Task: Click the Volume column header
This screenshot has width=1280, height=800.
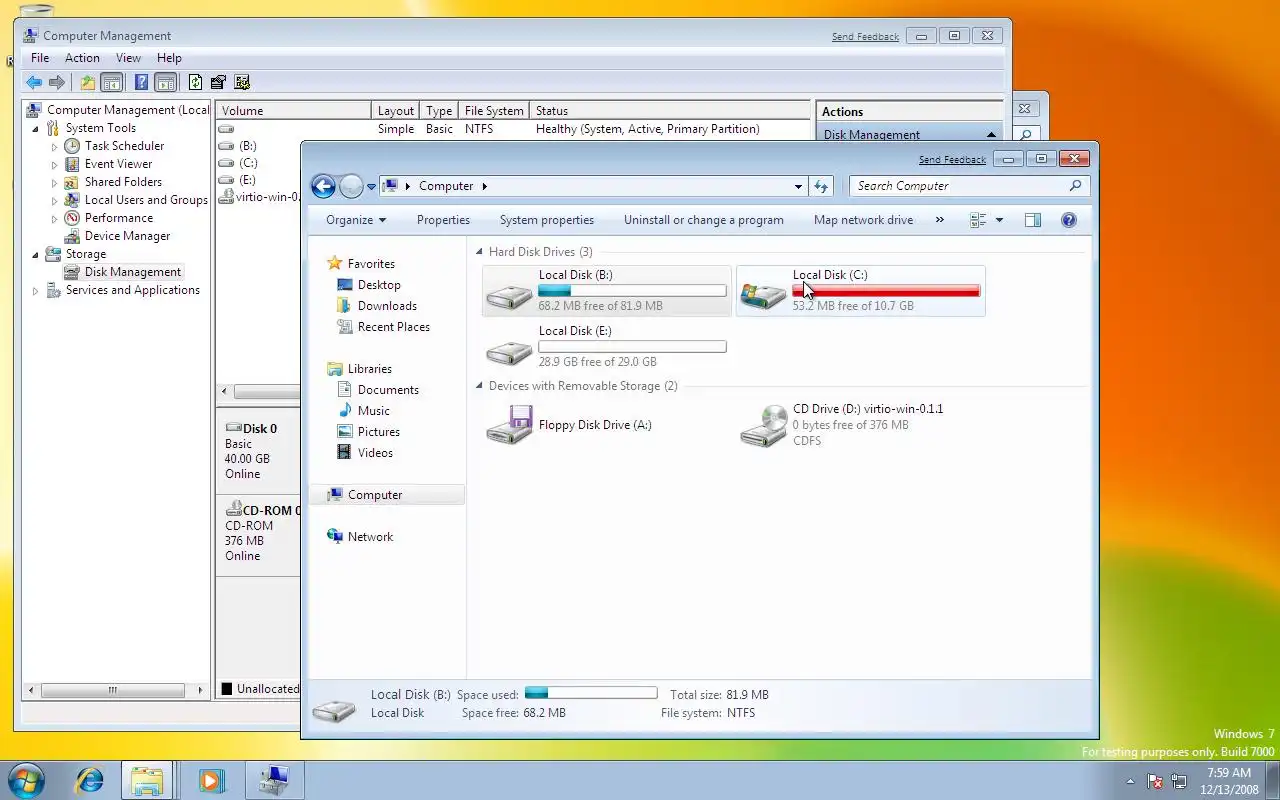Action: (x=294, y=111)
